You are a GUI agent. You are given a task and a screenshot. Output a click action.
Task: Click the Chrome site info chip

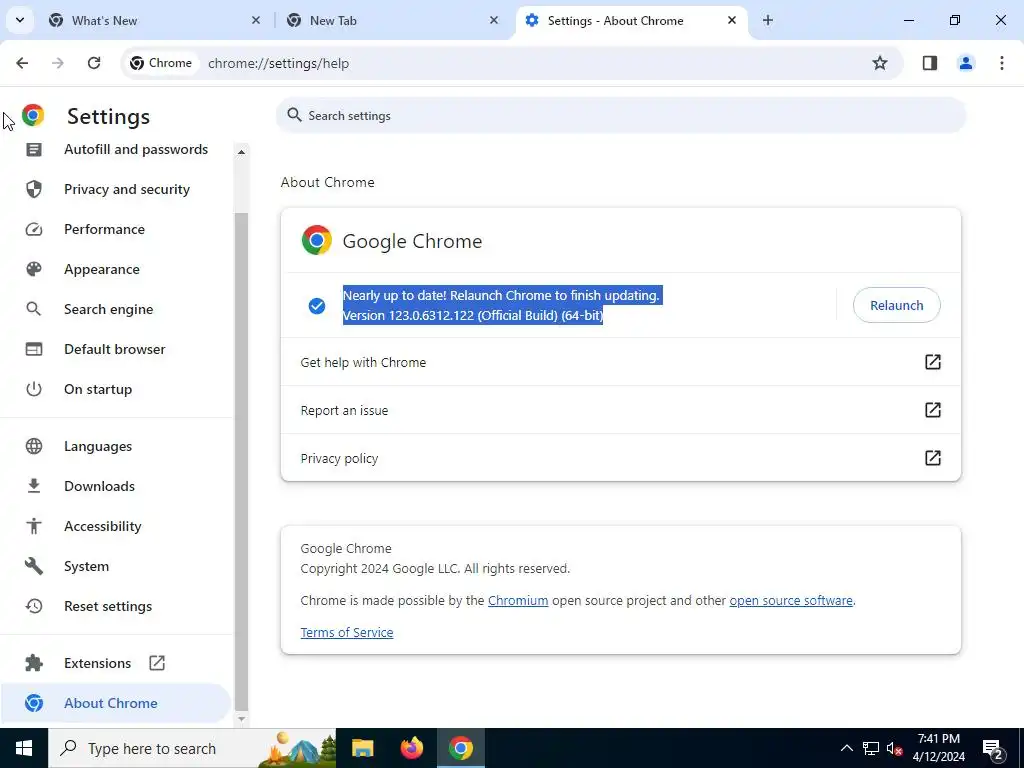[x=161, y=63]
